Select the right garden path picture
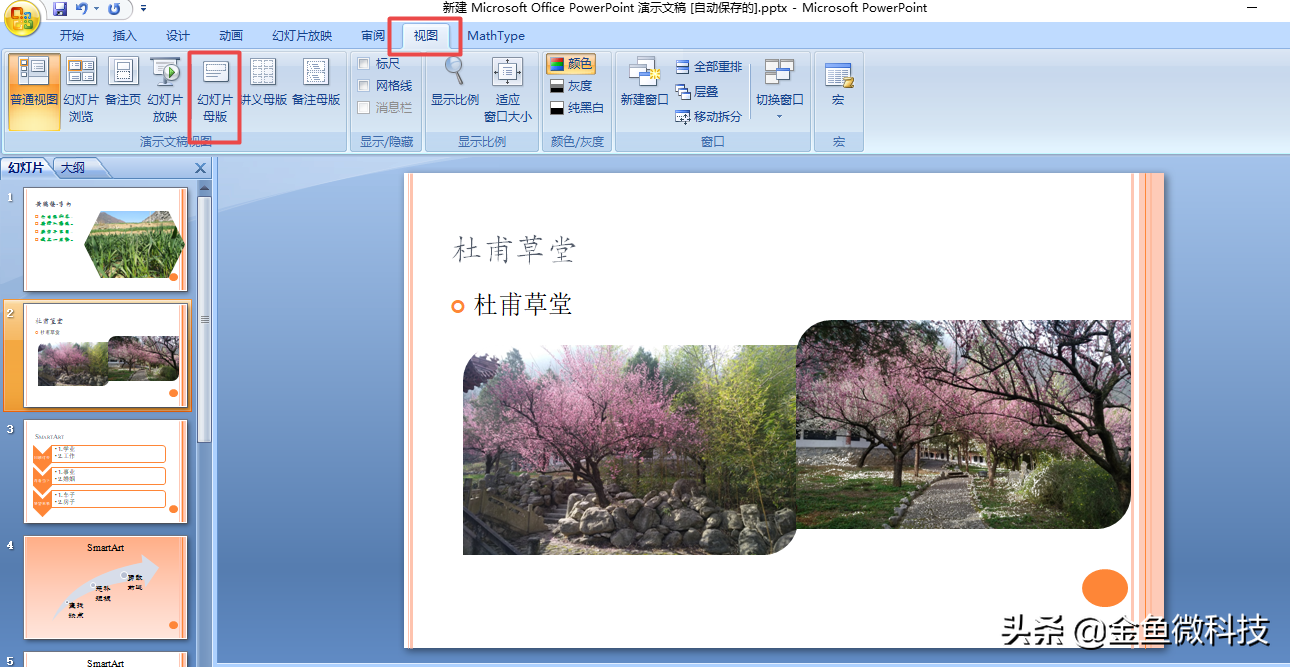1290x667 pixels. [x=963, y=424]
